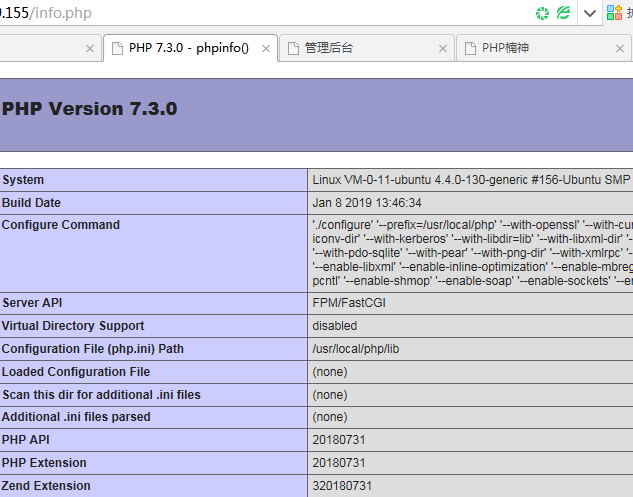The image size is (633, 497).
Task: Close the leftmost untitled tab
Action: click(90, 49)
